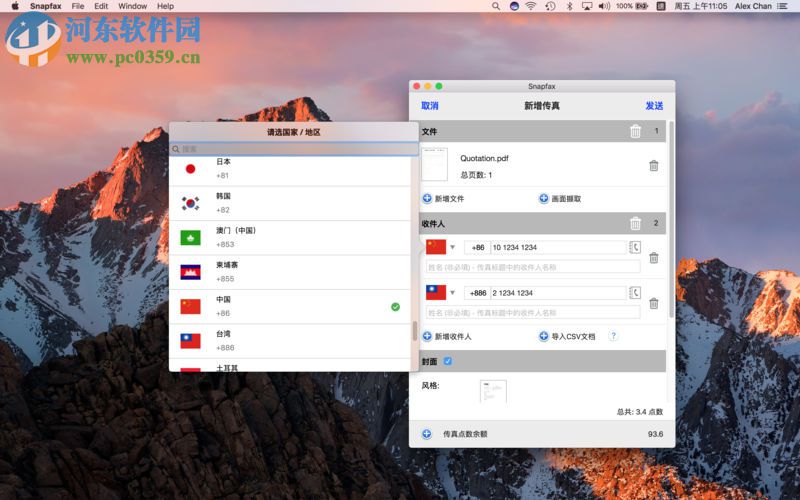Open the Window menu
The height and width of the screenshot is (500, 800).
(132, 6)
